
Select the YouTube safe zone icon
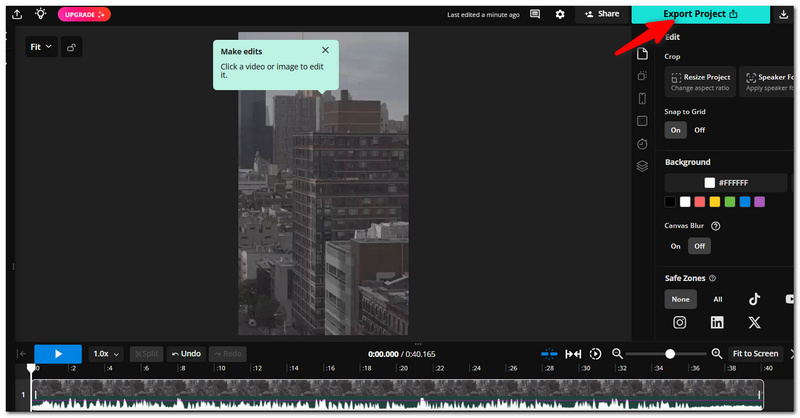tap(790, 299)
